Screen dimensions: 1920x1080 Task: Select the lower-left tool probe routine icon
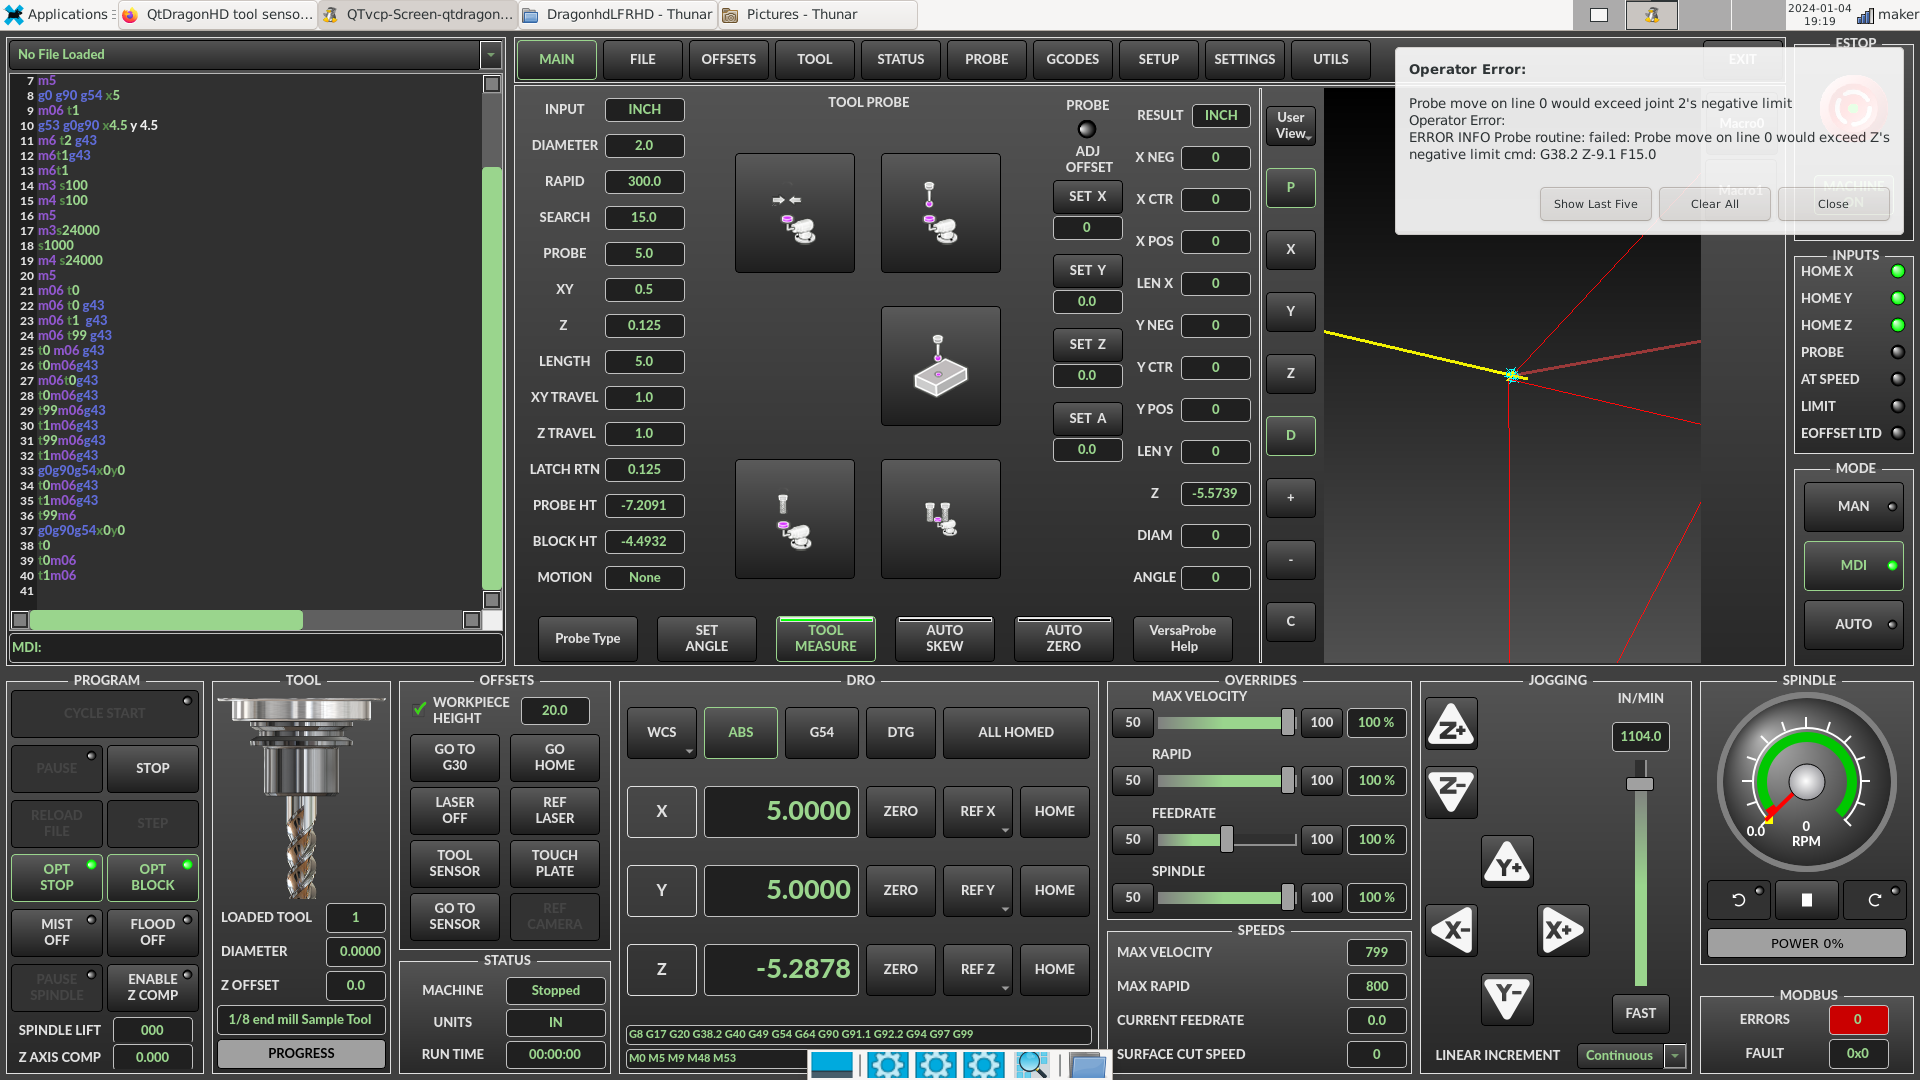(x=795, y=519)
